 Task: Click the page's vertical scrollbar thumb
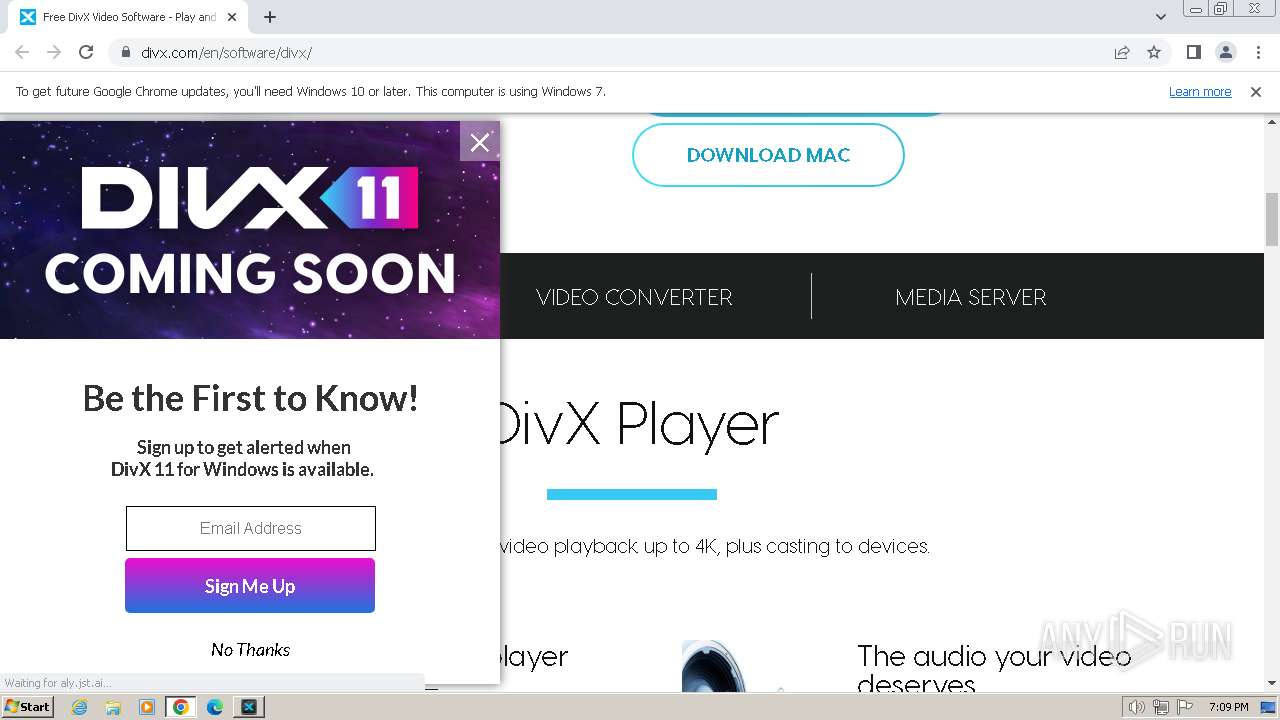point(1272,219)
